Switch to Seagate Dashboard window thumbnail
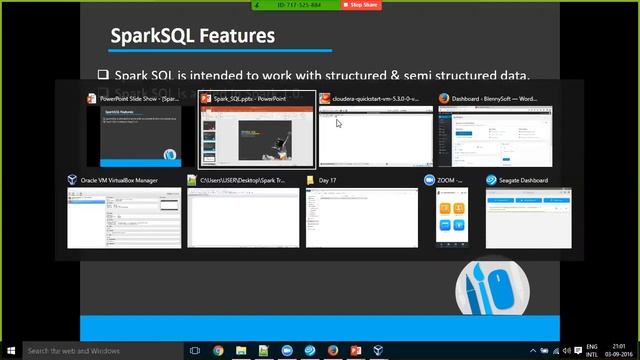This screenshot has height=360, width=640. coord(529,218)
